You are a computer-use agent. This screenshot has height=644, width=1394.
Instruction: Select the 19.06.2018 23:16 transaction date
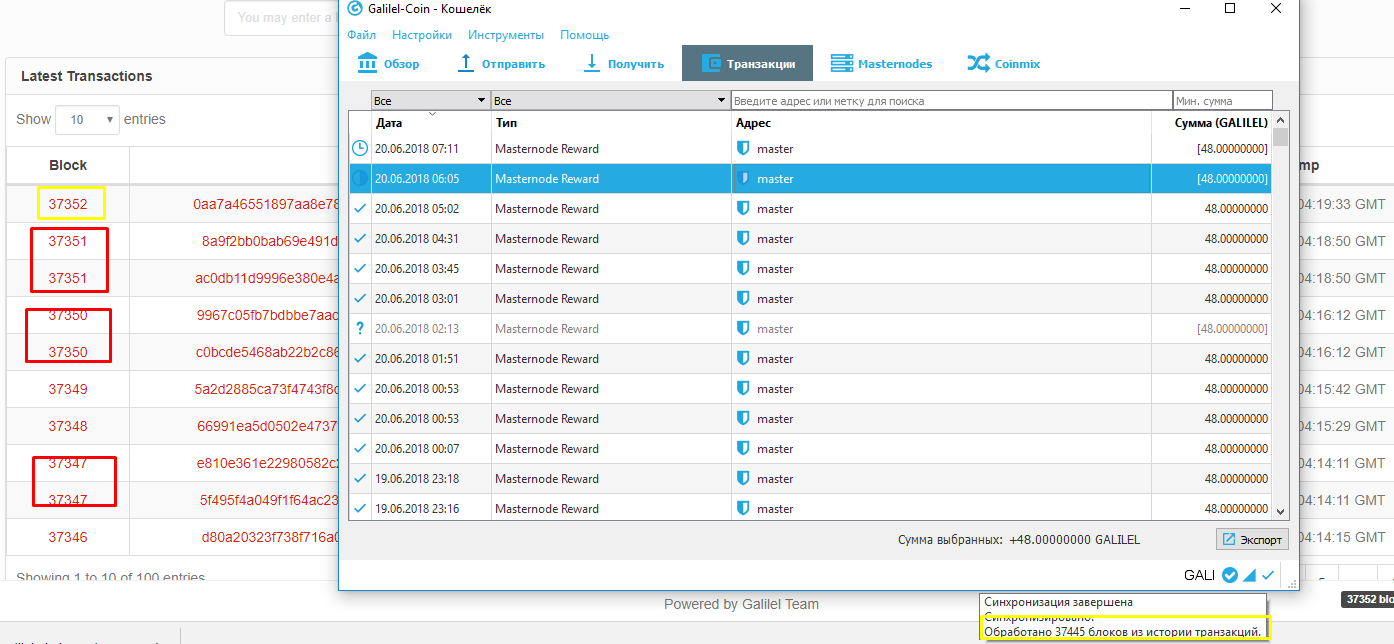(x=416, y=509)
